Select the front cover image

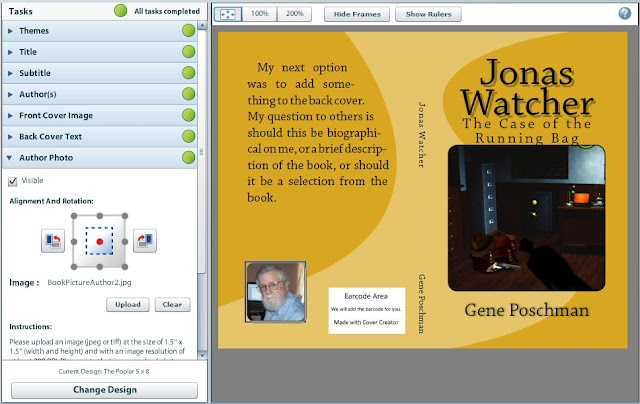(527, 218)
